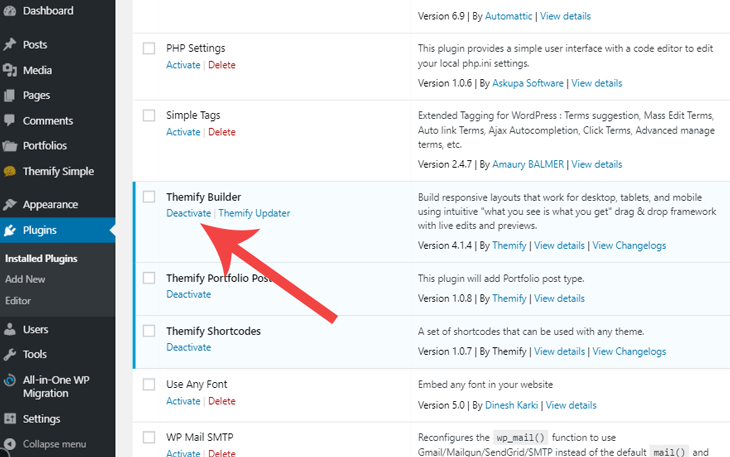
Task: Click the Dashboard gauge icon
Action: [9, 11]
